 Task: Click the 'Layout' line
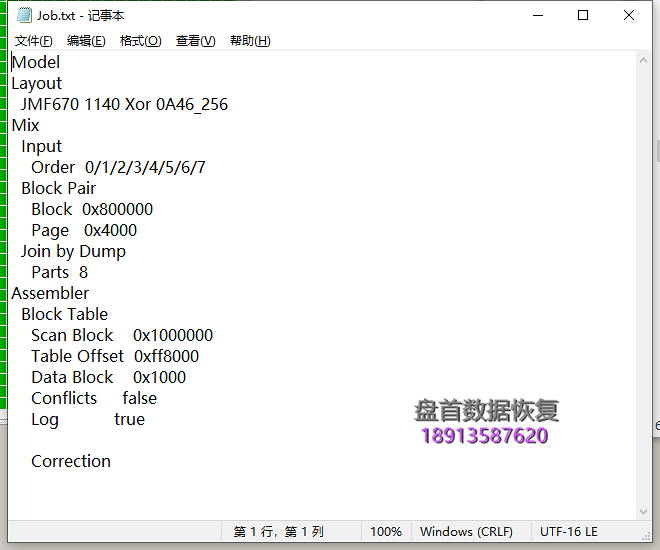[37, 83]
